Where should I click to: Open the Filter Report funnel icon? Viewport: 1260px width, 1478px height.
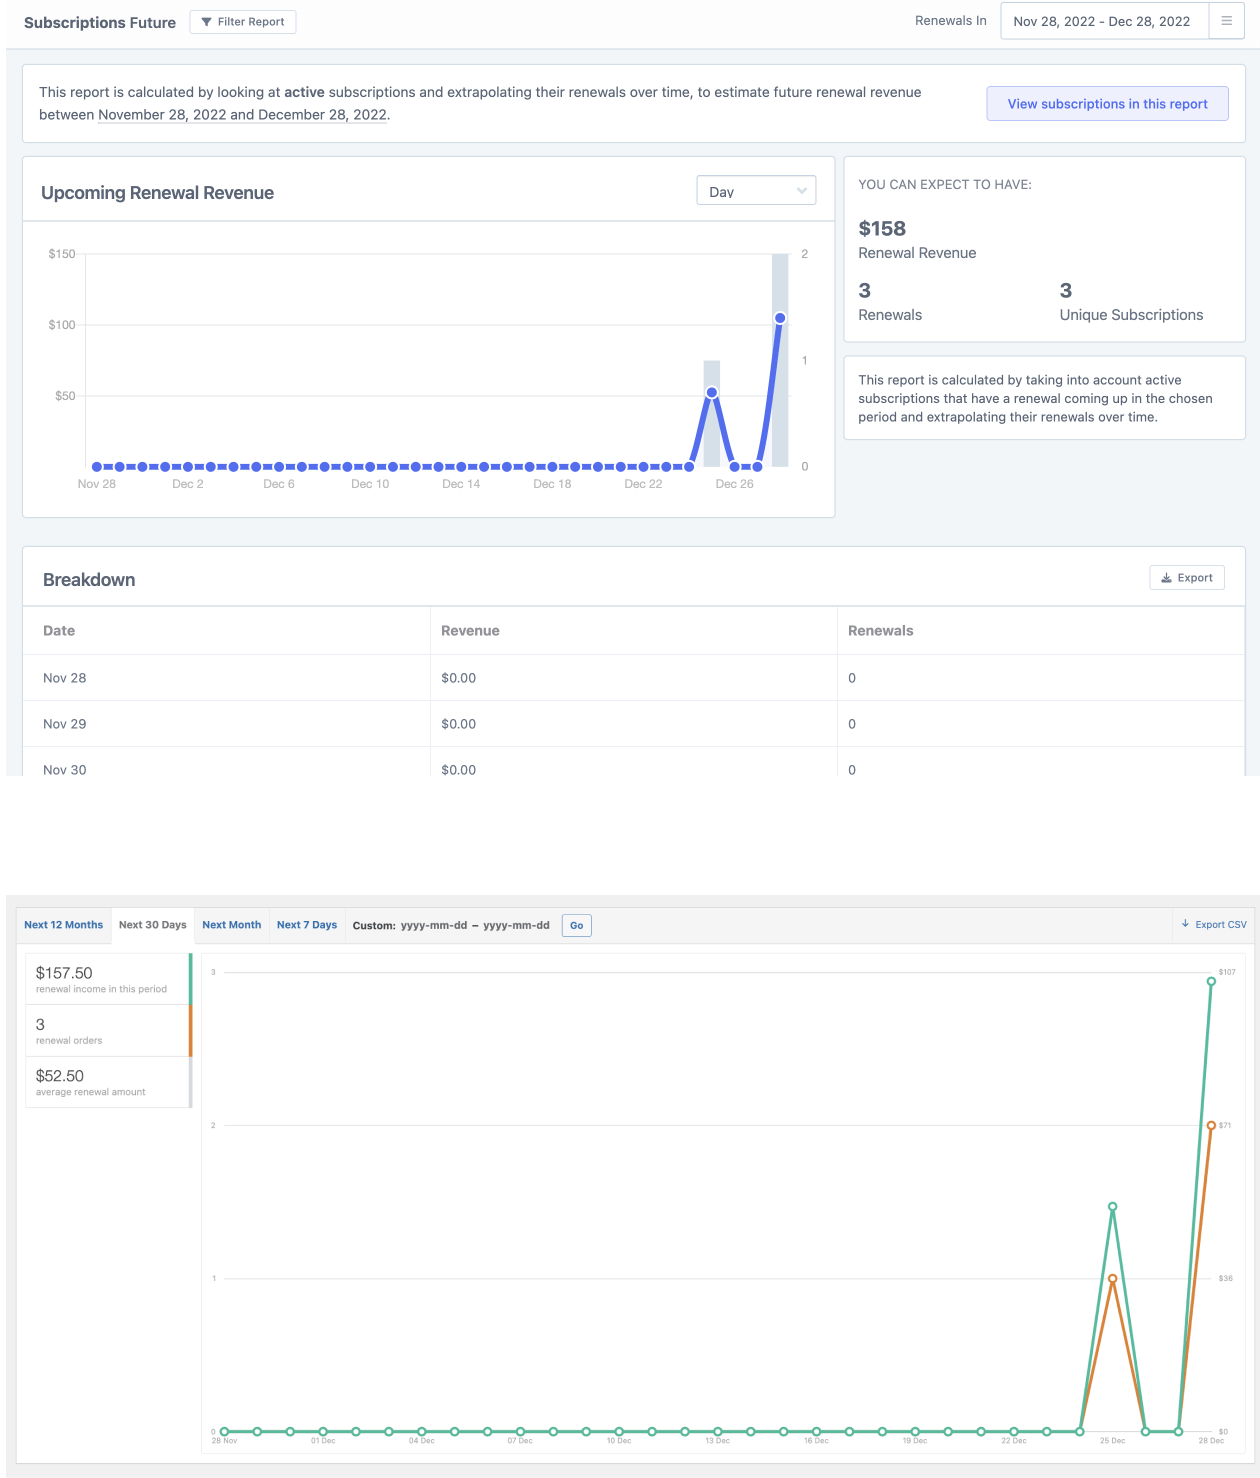(x=208, y=21)
